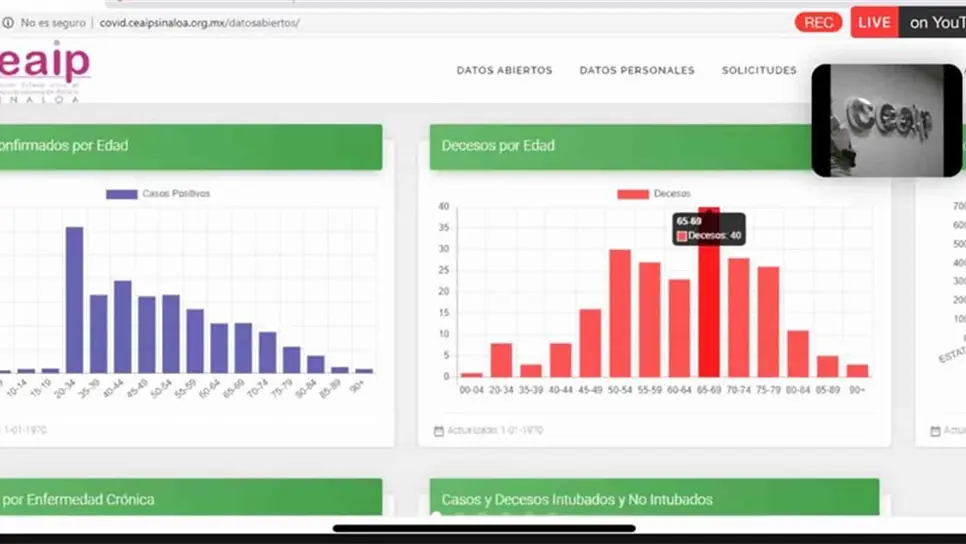Image resolution: width=966 pixels, height=544 pixels.
Task: Click the ceaip video thumbnail overlay
Action: (887, 120)
